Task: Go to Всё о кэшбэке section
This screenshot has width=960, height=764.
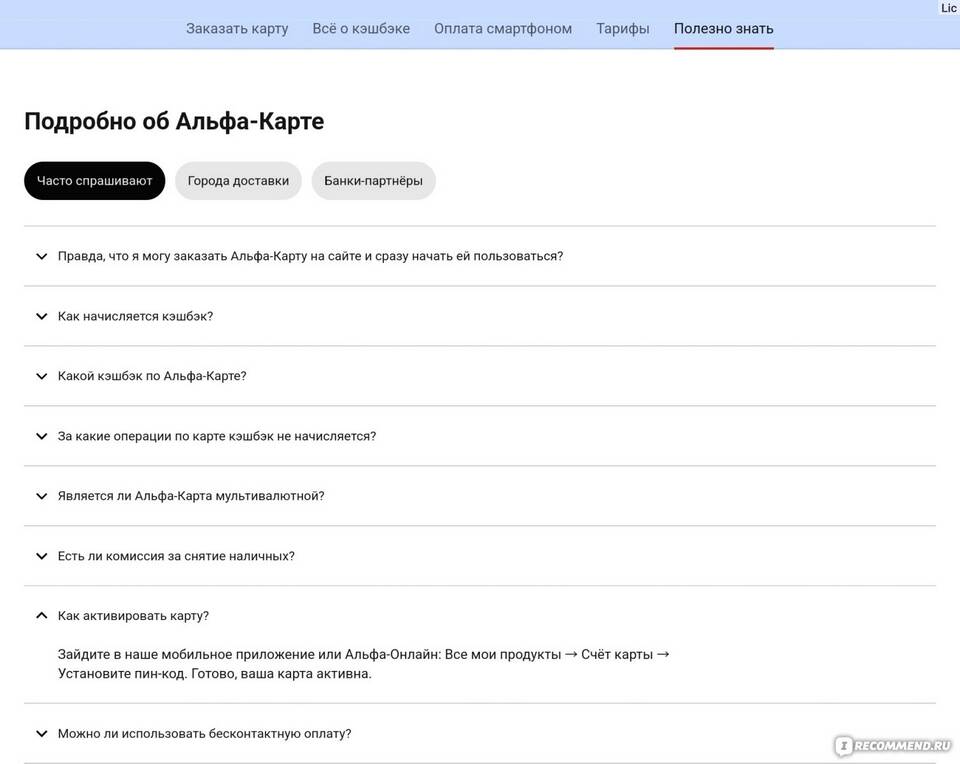Action: click(x=361, y=29)
